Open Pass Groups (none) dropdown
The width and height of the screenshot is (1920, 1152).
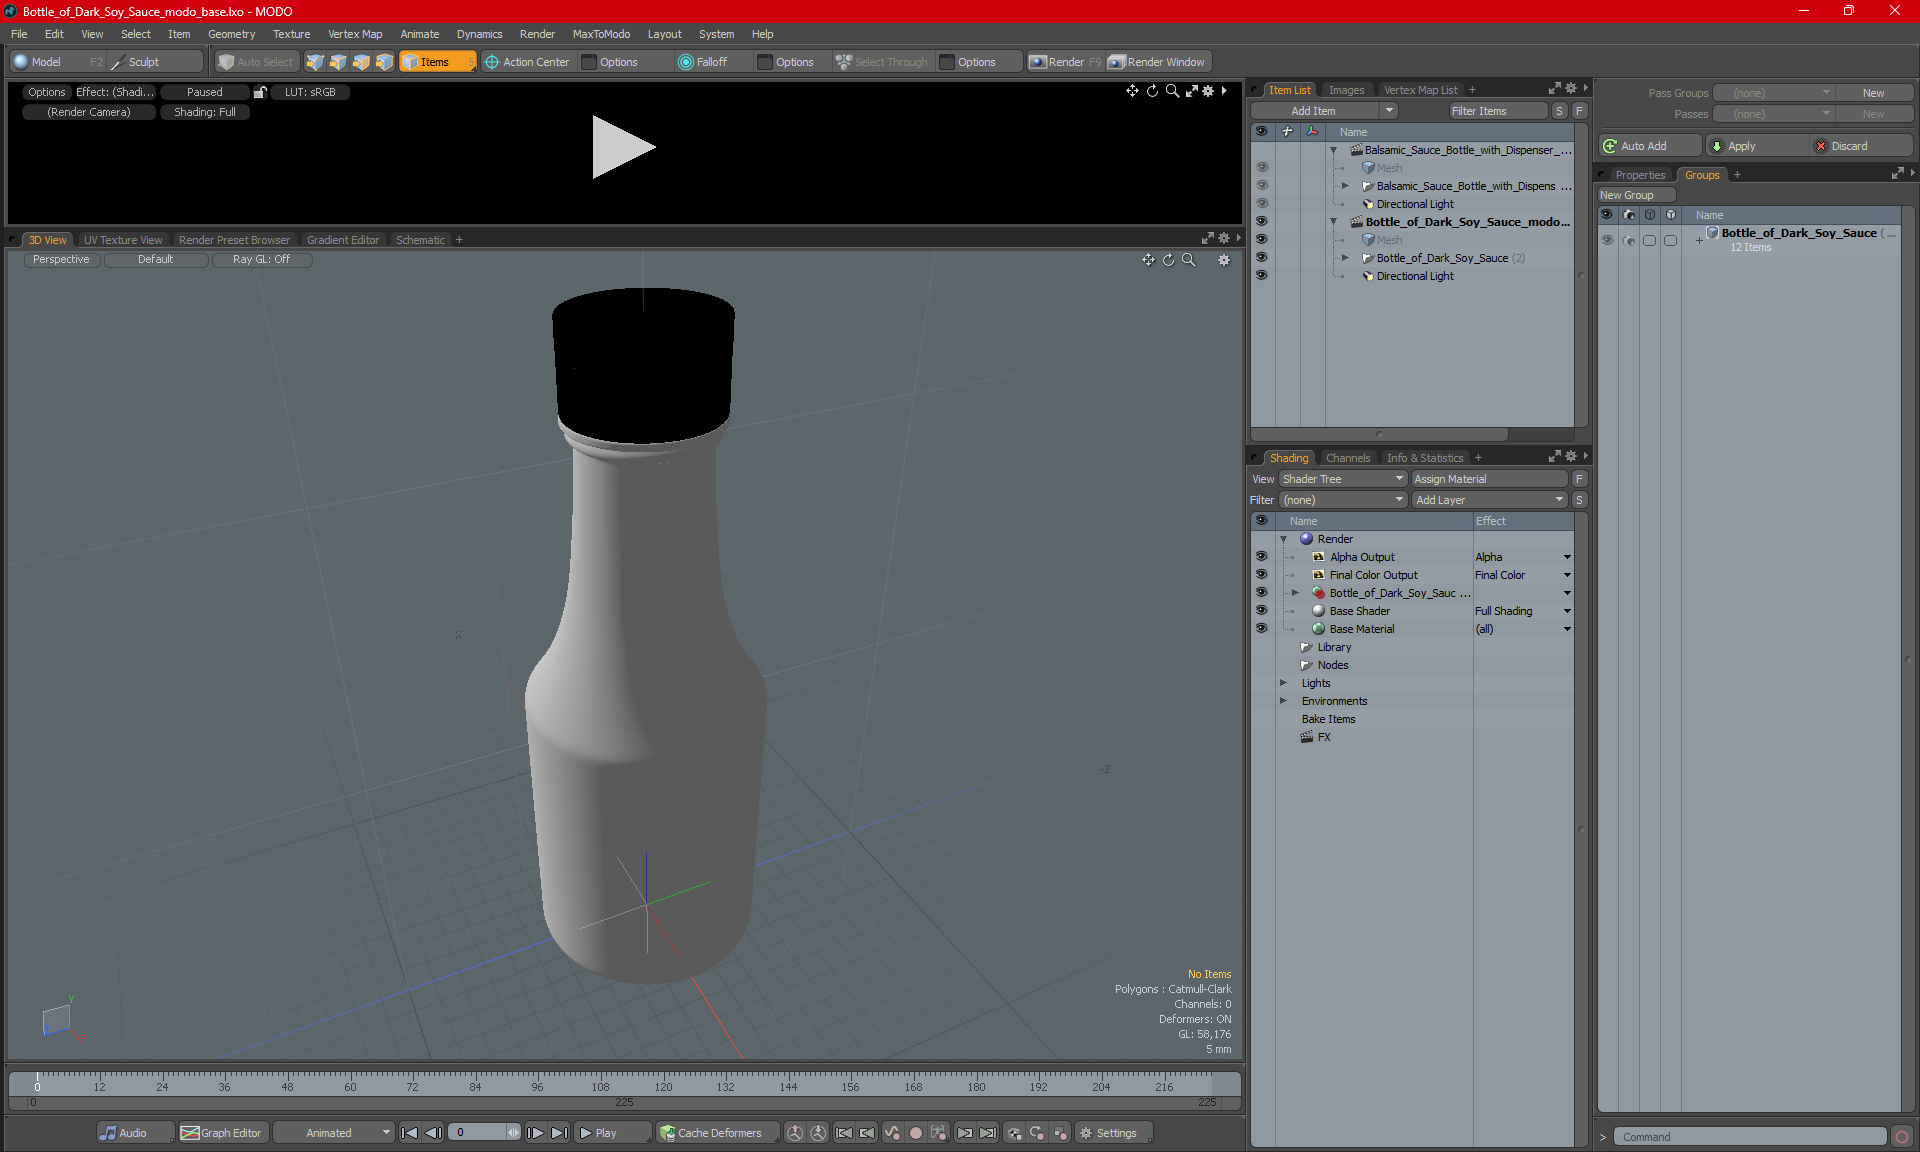click(1774, 93)
